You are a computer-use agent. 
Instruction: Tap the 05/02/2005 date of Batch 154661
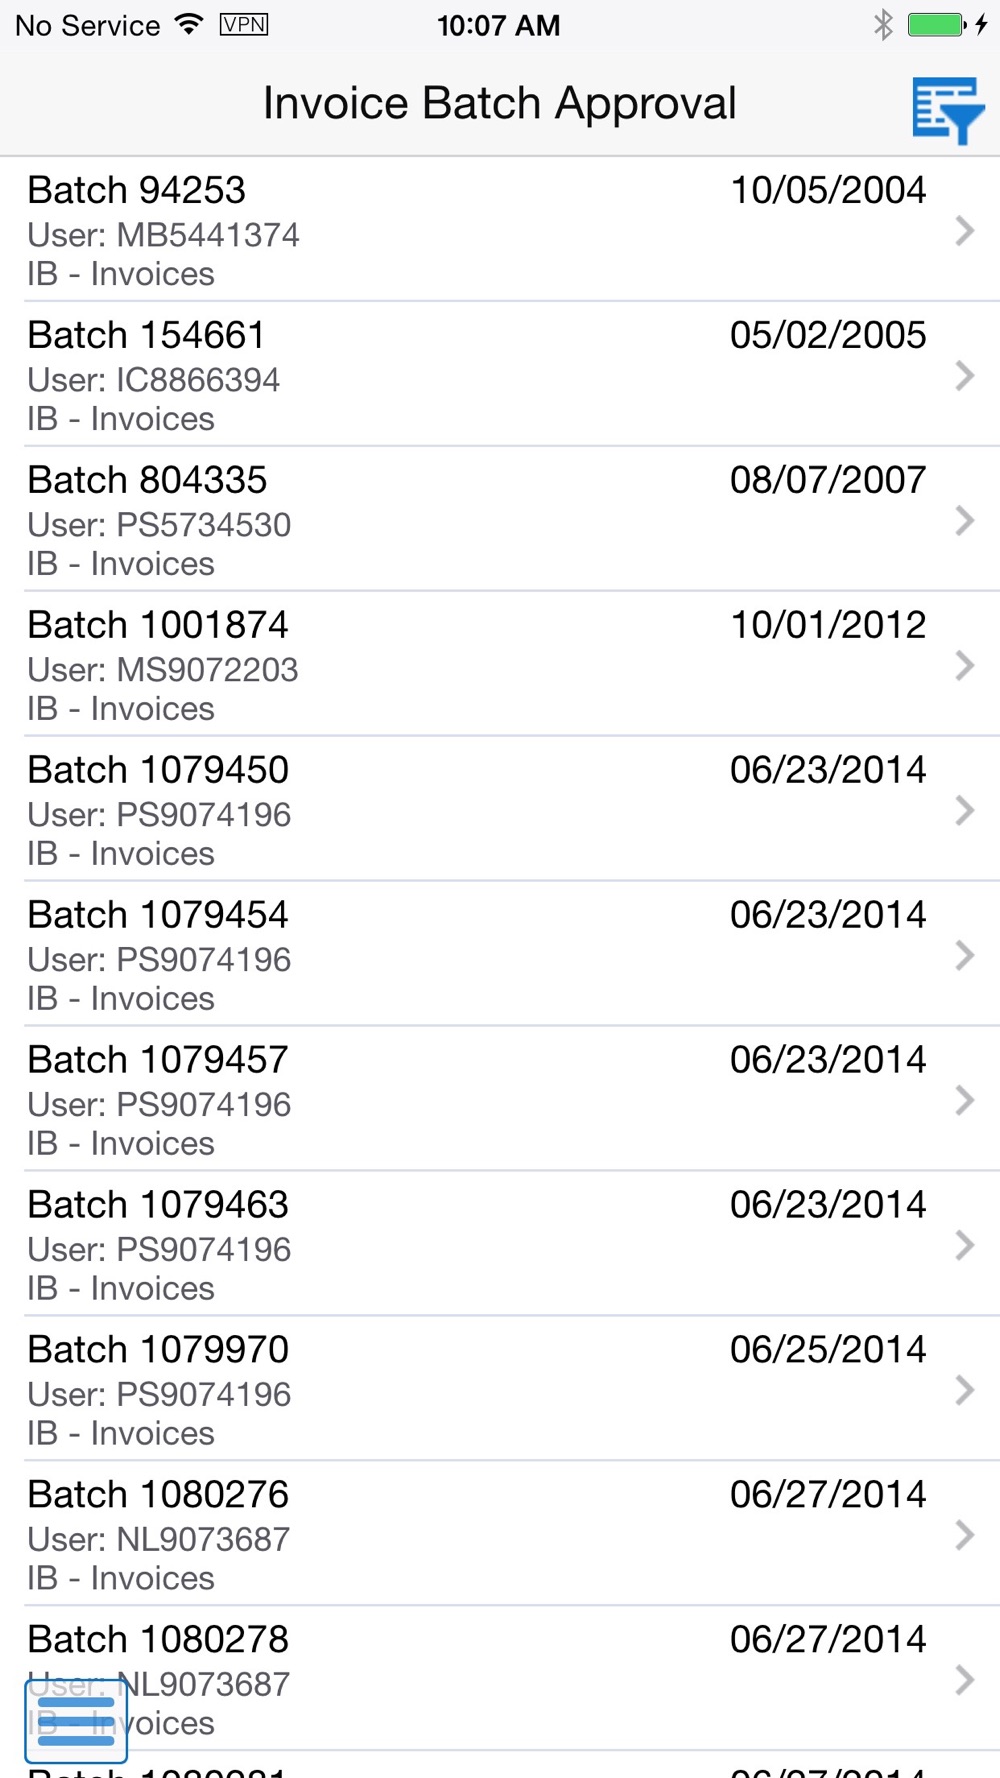tap(828, 335)
